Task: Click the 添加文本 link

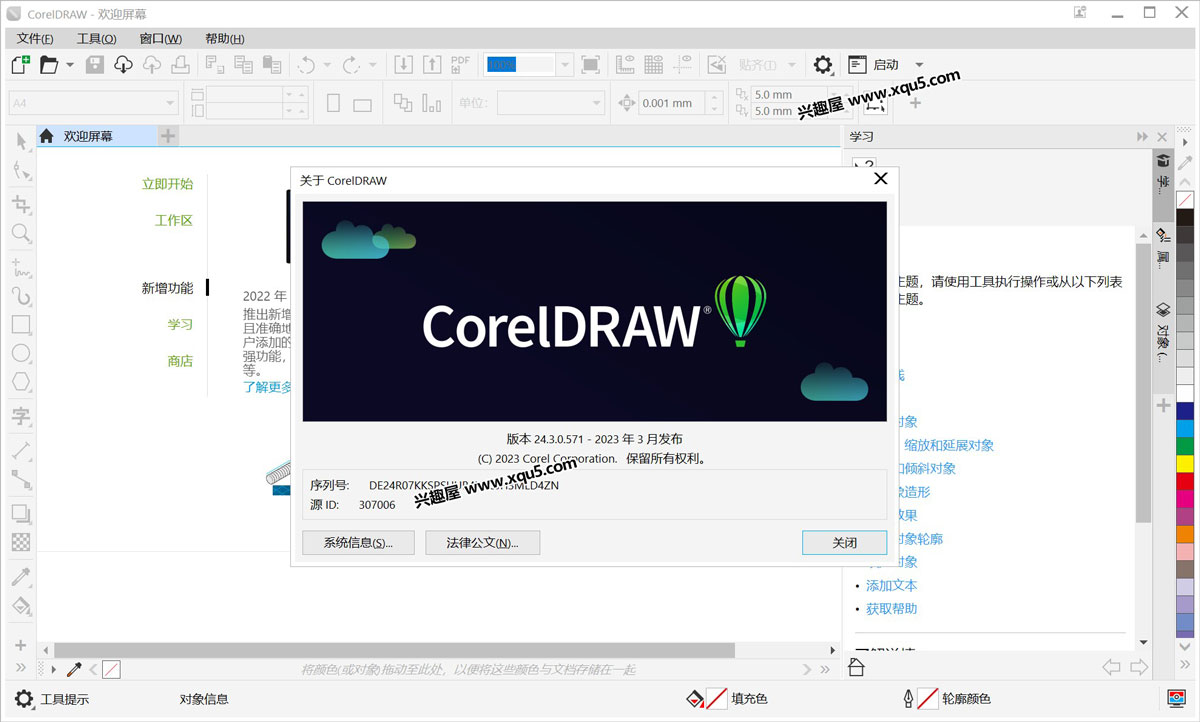Action: click(x=891, y=585)
